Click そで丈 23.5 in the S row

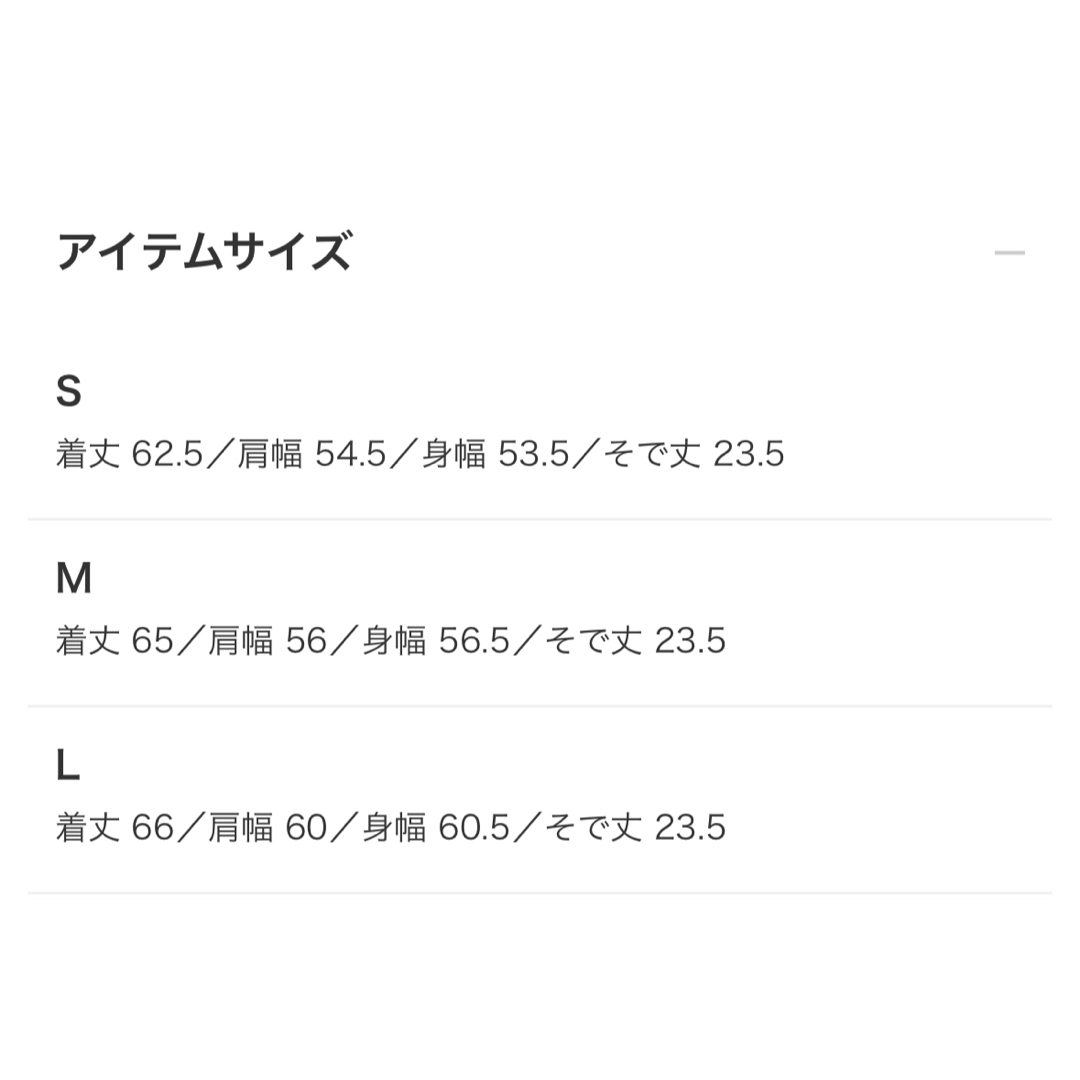coord(694,454)
